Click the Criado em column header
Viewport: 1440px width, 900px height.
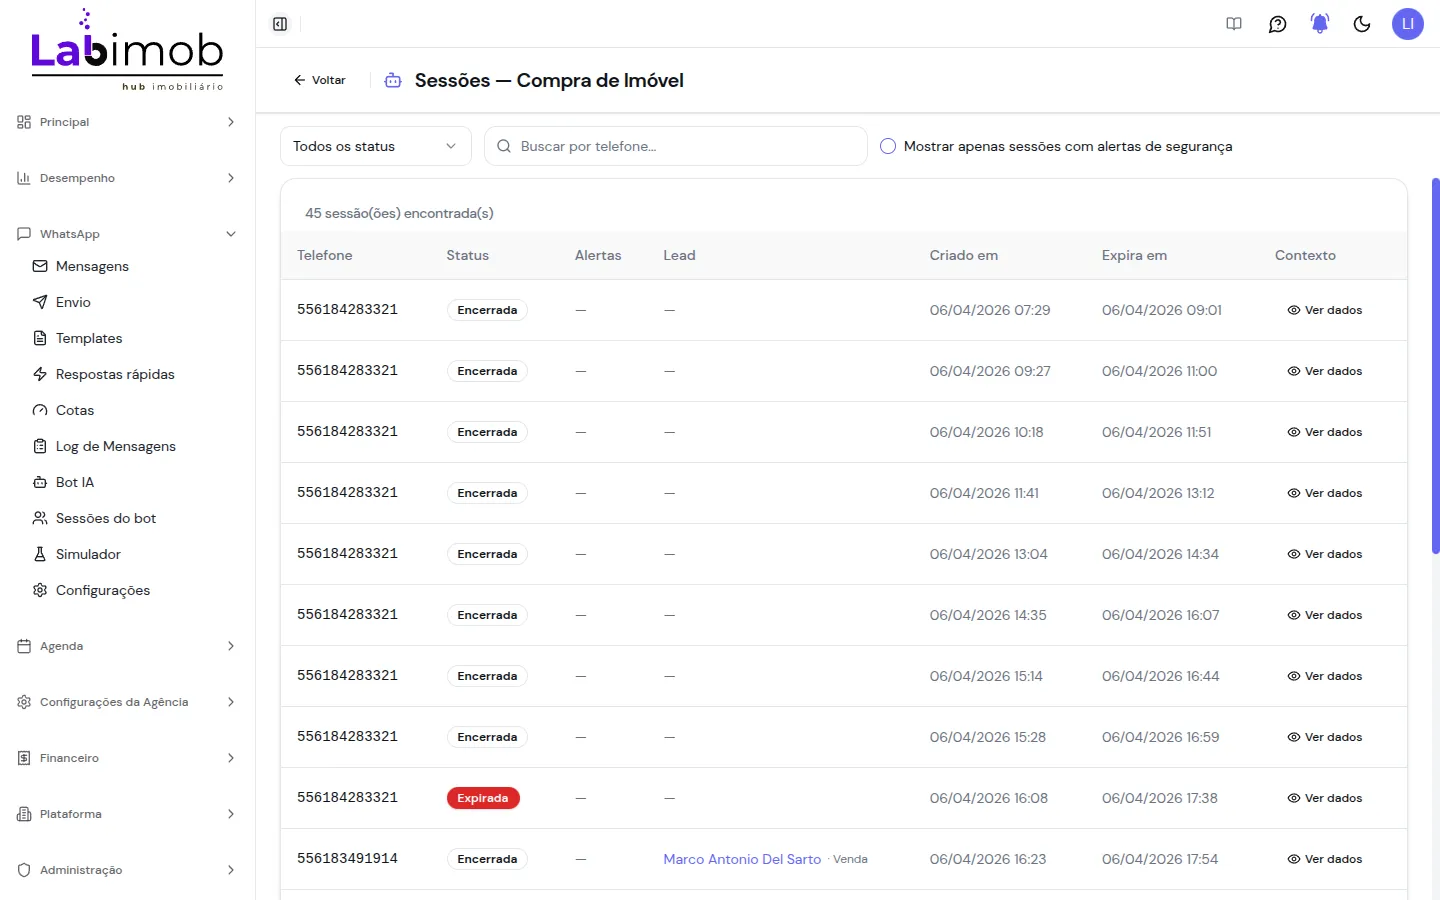tap(964, 255)
